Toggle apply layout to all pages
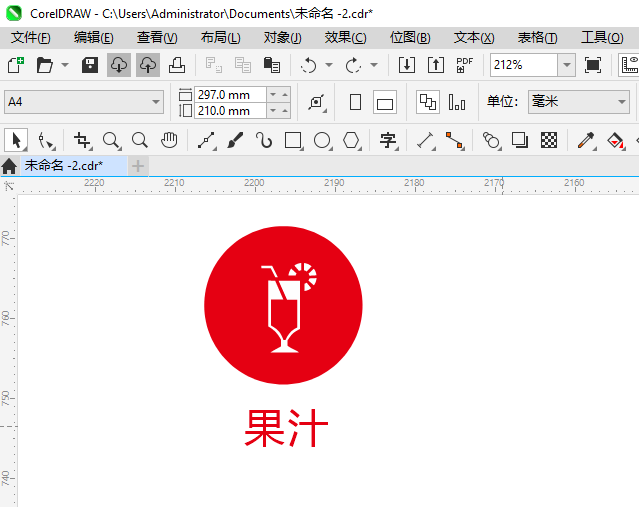This screenshot has width=639, height=507. 427,102
